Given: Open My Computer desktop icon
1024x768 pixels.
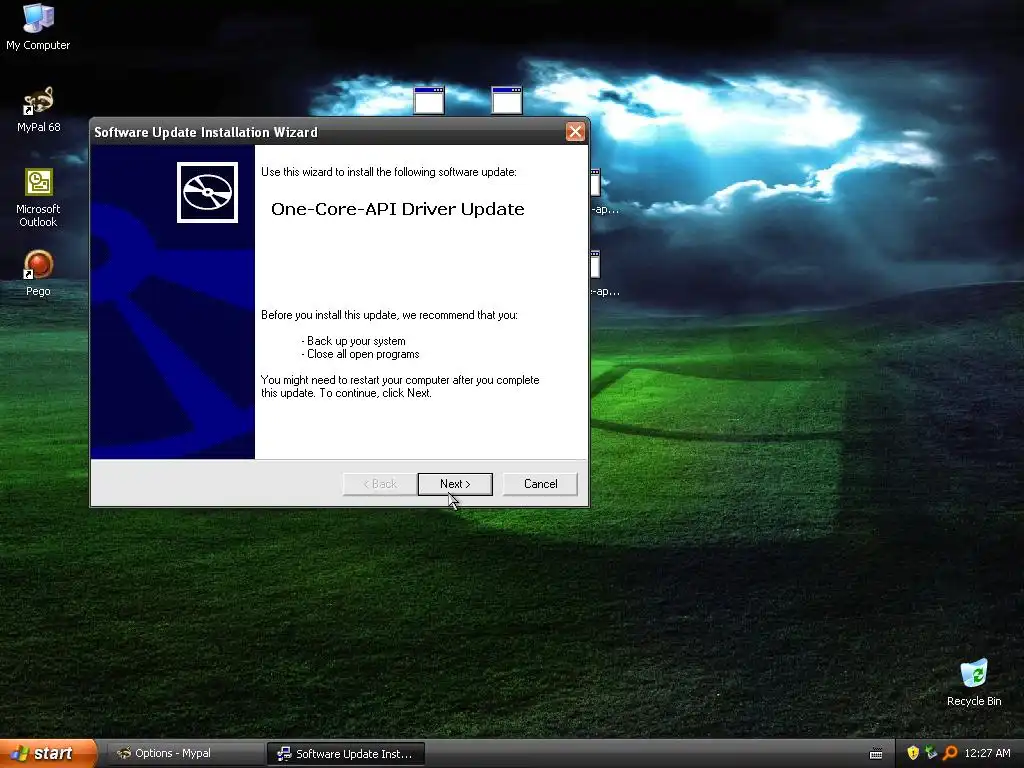Looking at the screenshot, I should point(38,27).
